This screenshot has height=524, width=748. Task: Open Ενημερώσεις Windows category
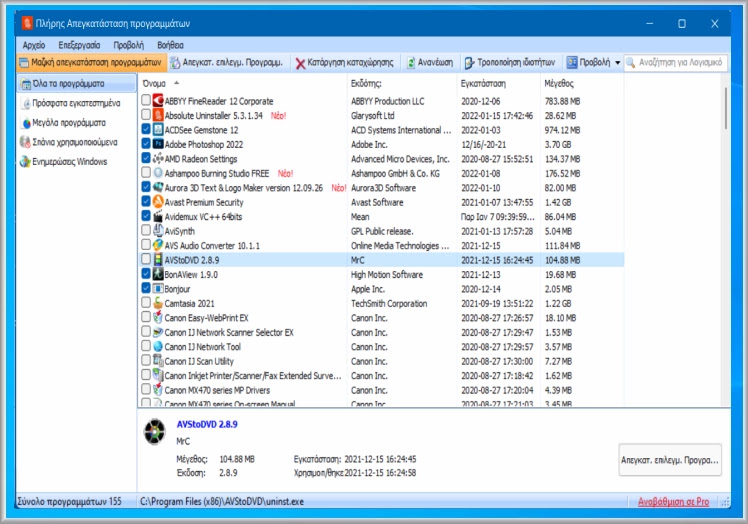click(63, 162)
